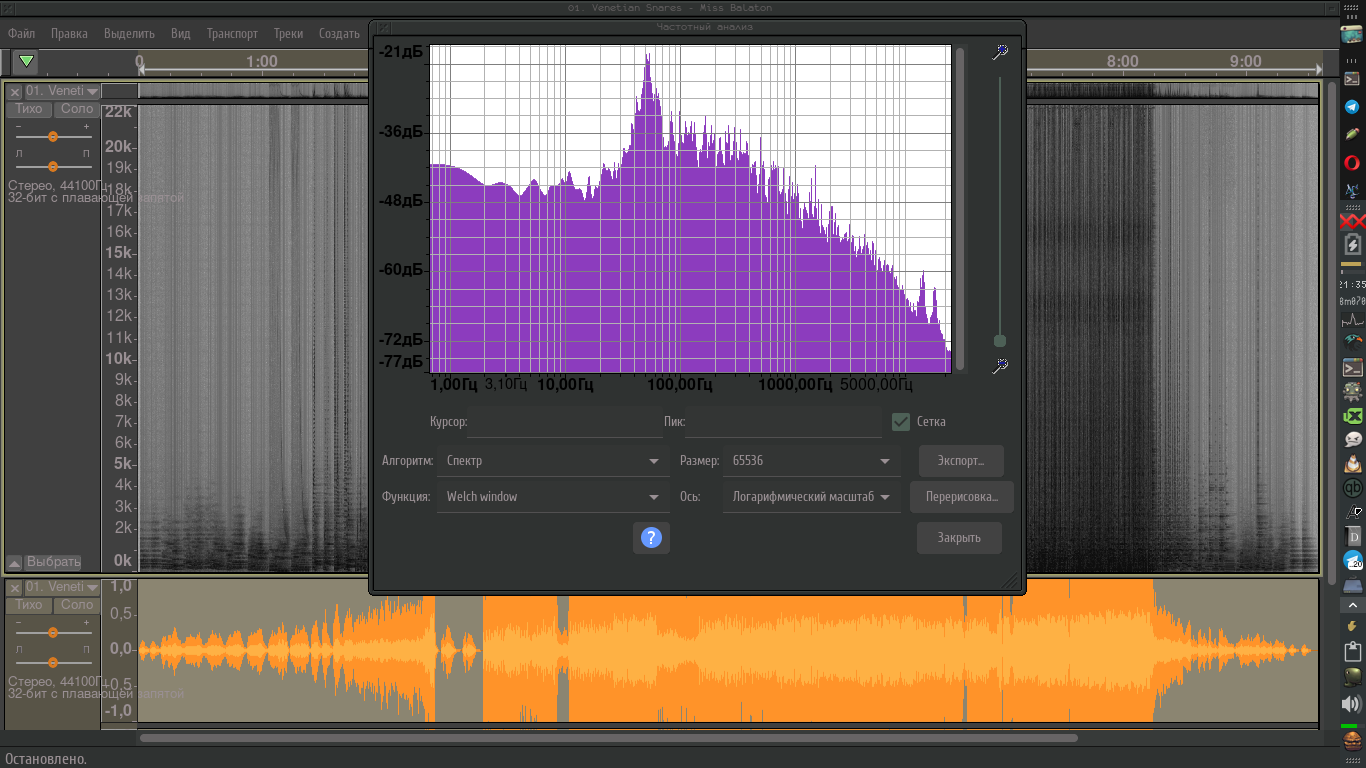Close the waveform track with the X

tap(15, 588)
